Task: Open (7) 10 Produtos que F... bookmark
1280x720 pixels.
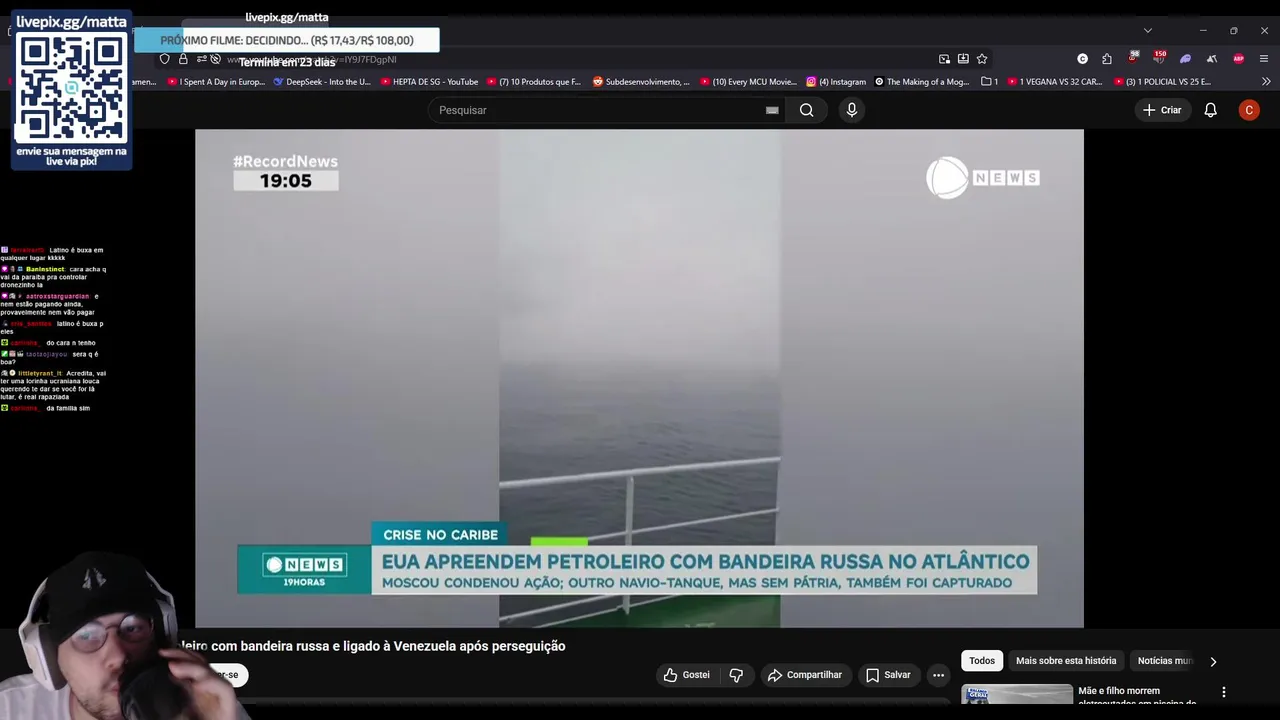Action: click(x=532, y=82)
